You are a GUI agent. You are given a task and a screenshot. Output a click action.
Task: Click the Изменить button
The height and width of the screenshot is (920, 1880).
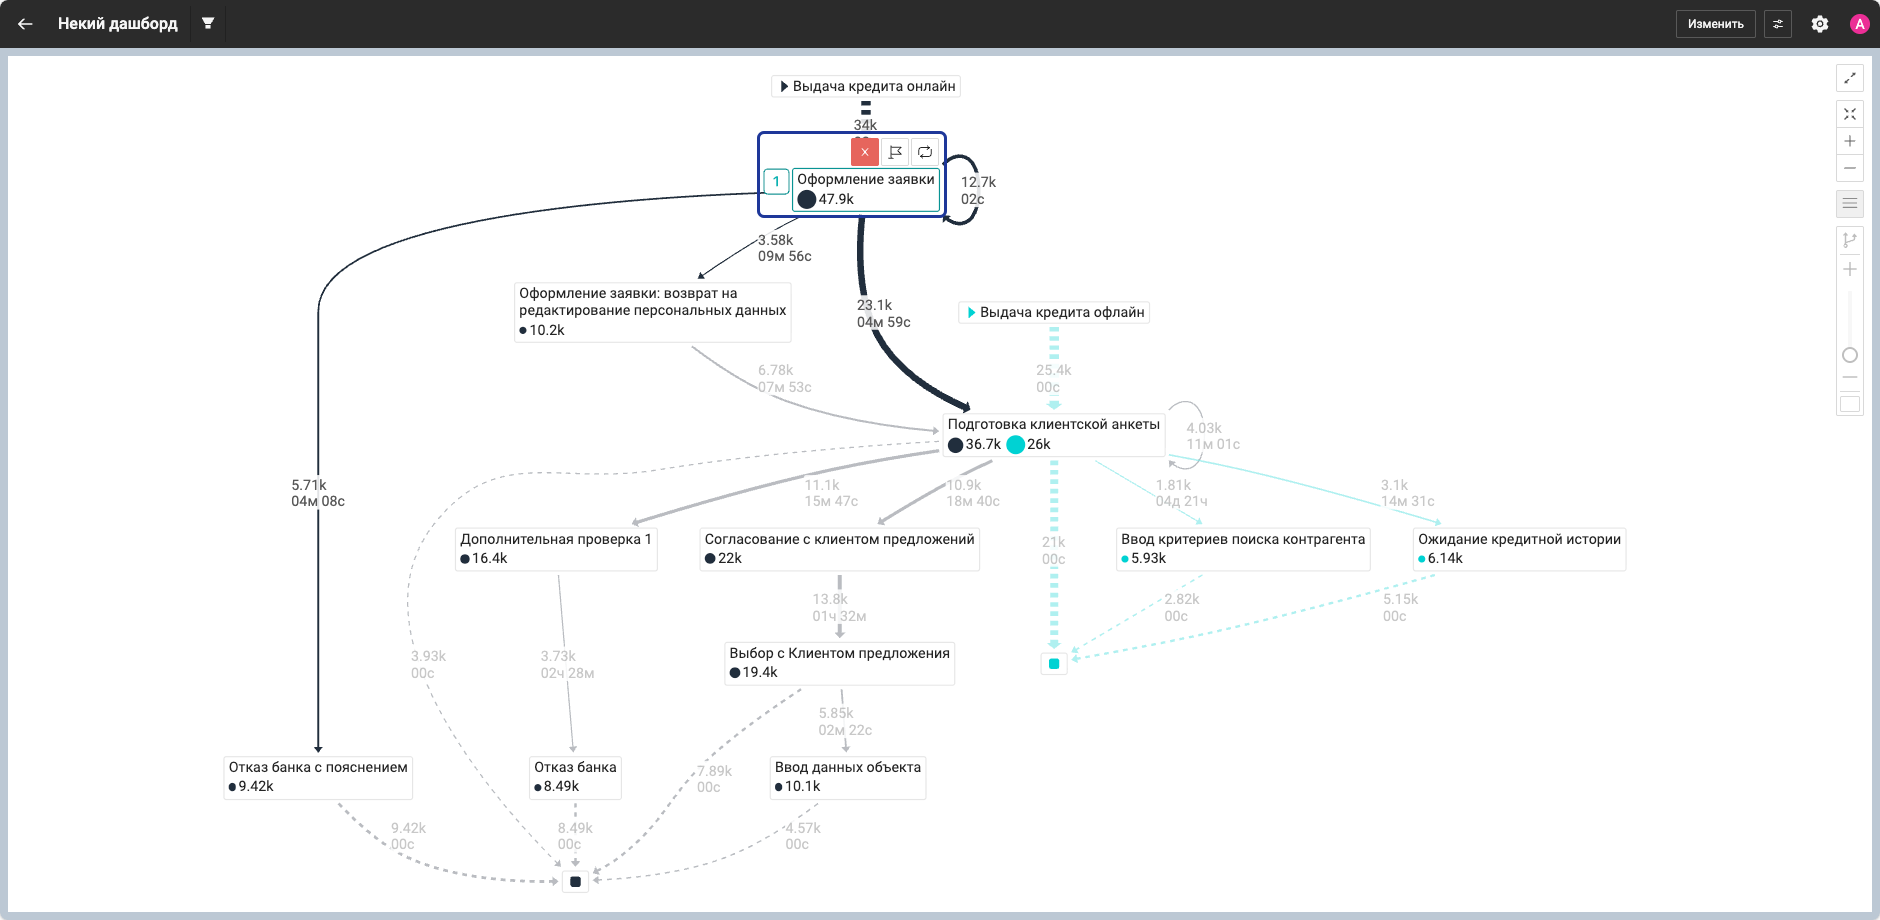[x=1716, y=24]
